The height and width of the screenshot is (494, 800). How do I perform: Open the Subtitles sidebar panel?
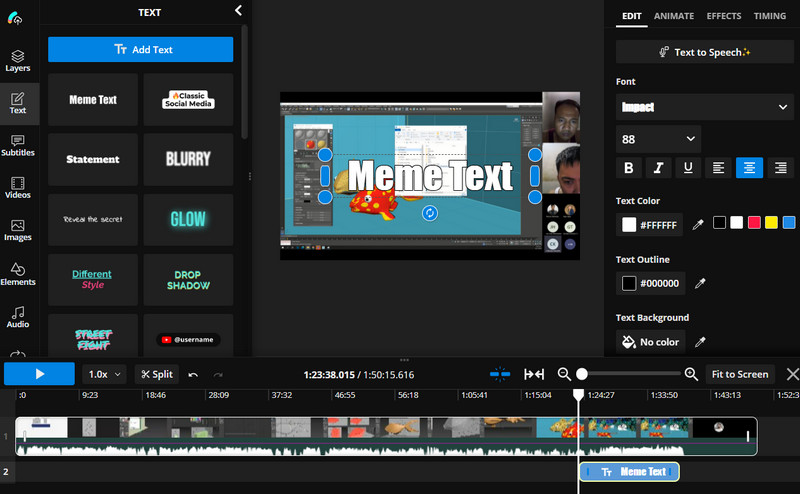point(18,145)
